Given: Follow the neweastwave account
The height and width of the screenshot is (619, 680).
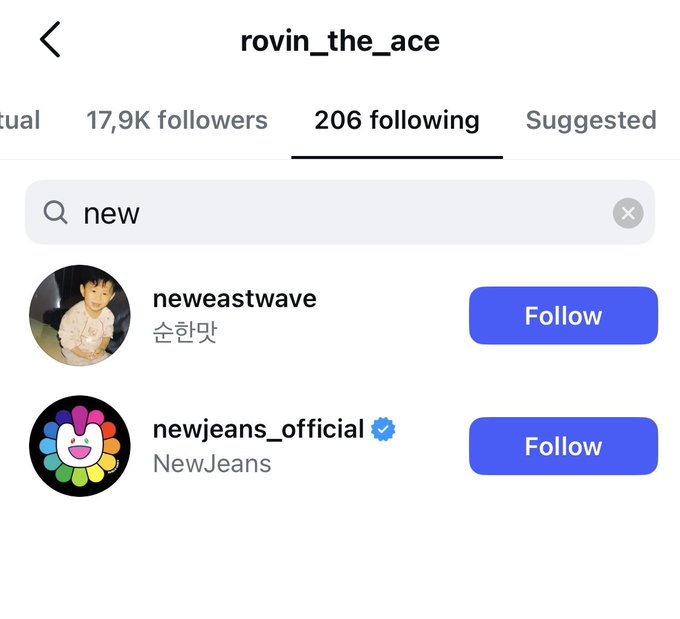Looking at the screenshot, I should tap(563, 316).
